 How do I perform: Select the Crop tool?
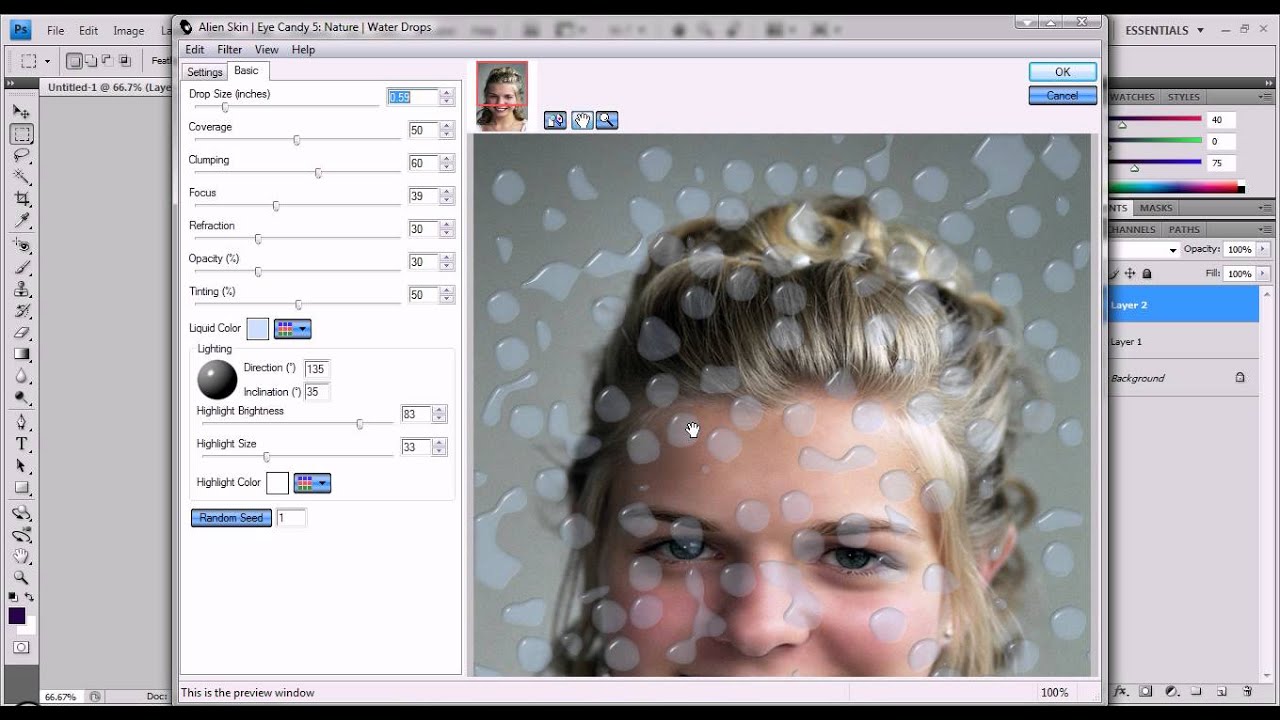(21, 199)
